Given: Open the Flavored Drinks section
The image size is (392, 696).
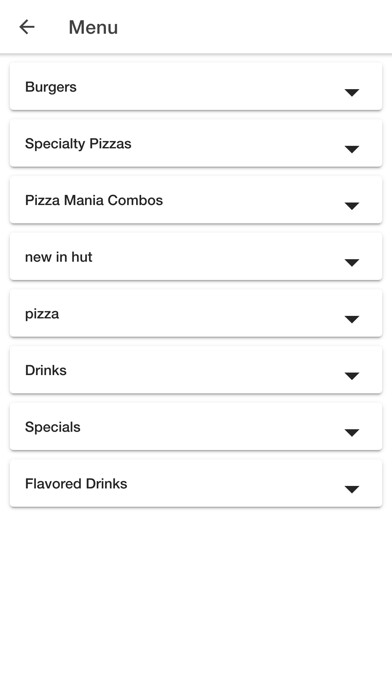Looking at the screenshot, I should coord(196,483).
